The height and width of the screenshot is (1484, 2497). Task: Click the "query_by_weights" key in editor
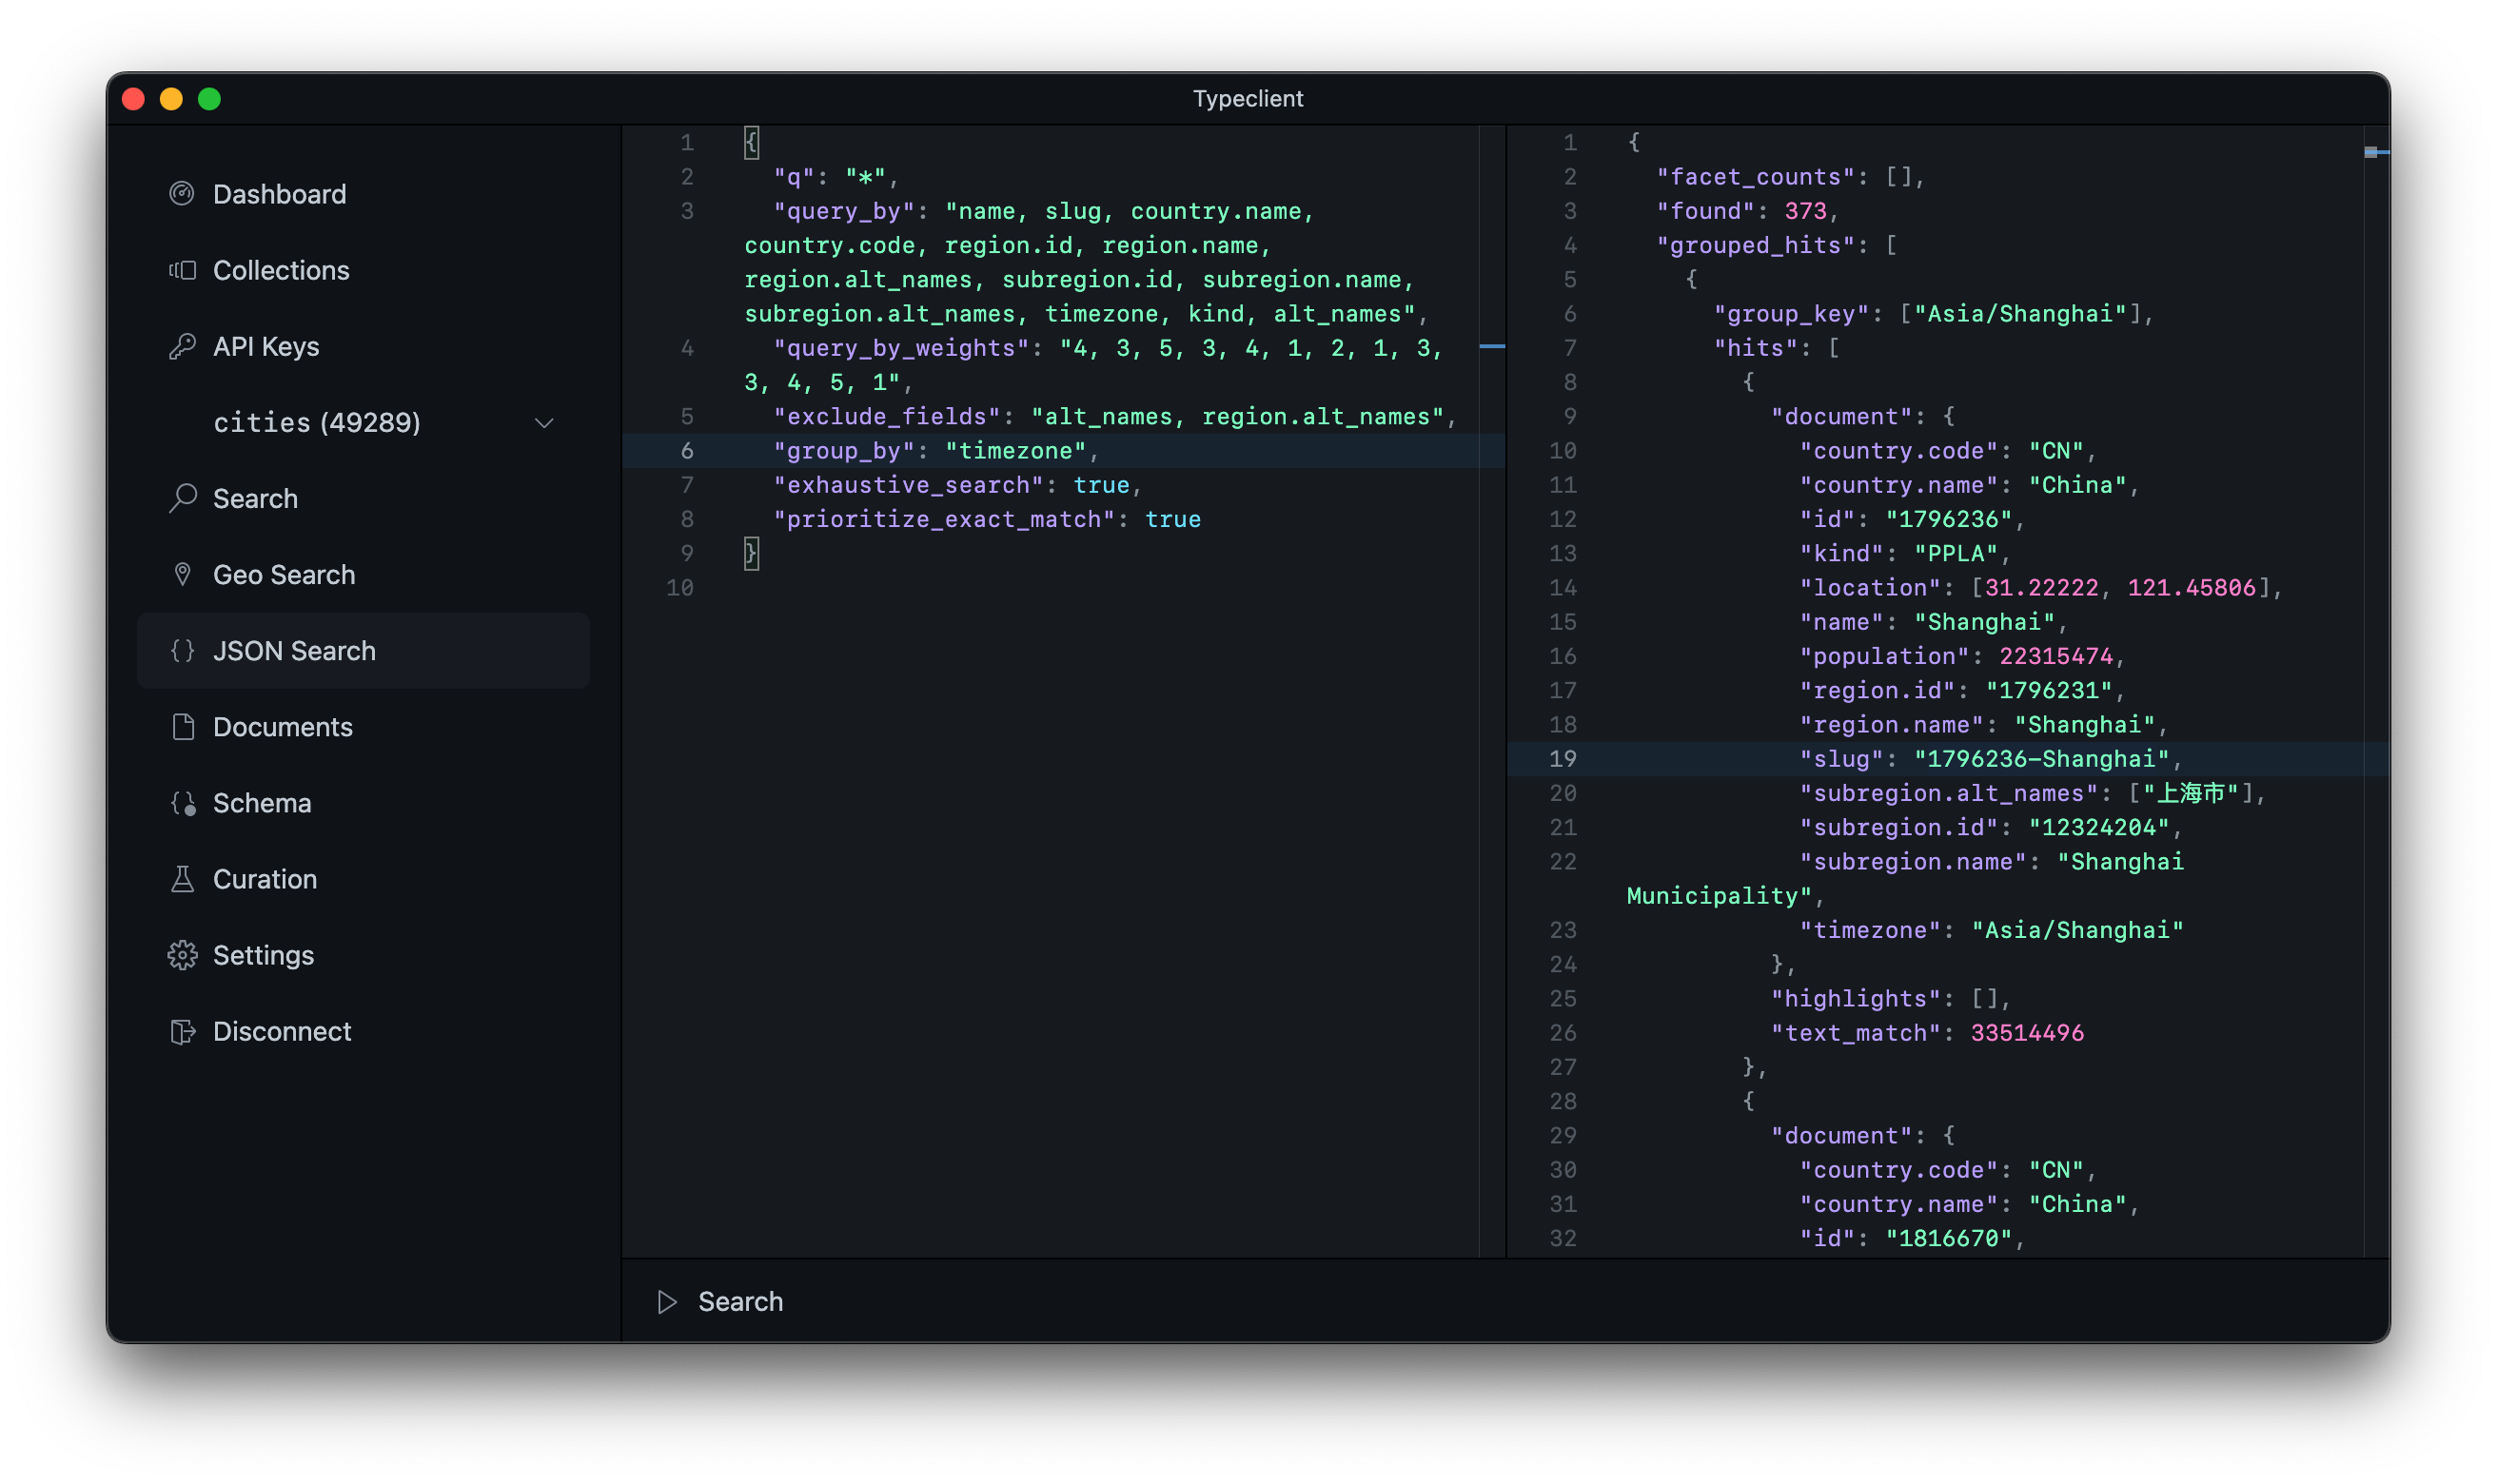pyautogui.click(x=901, y=348)
